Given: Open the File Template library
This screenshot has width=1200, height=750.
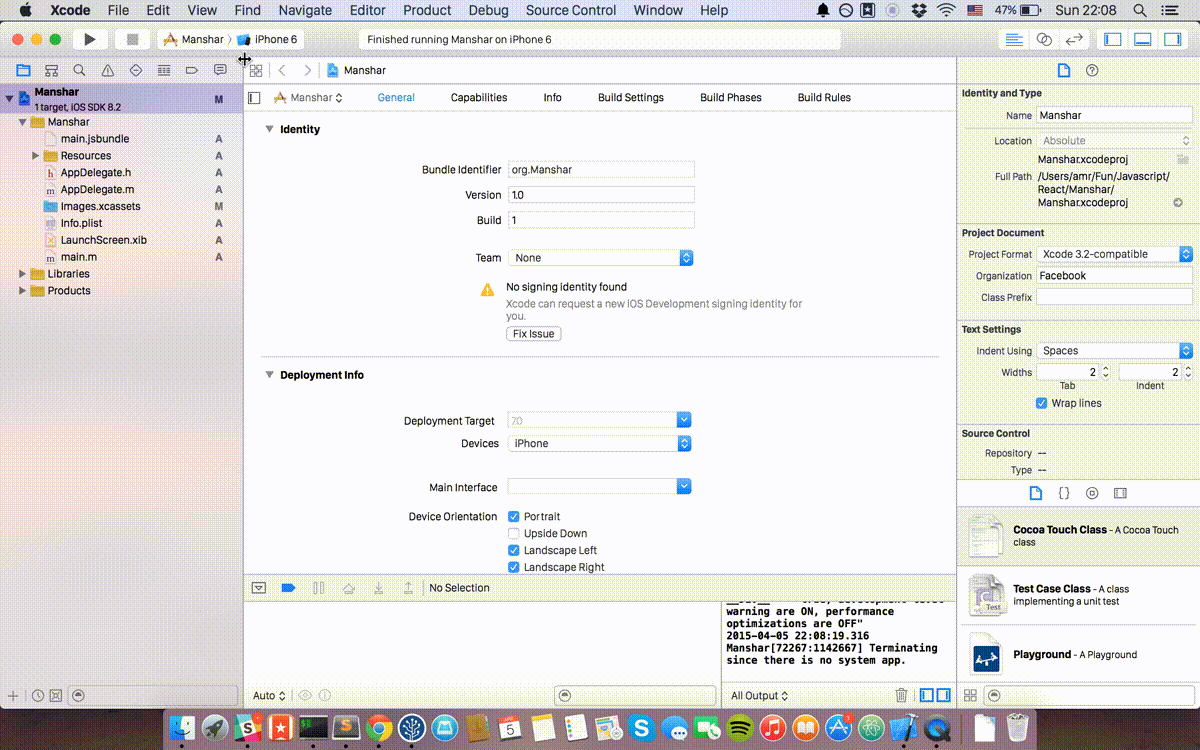Looking at the screenshot, I should coord(1036,493).
